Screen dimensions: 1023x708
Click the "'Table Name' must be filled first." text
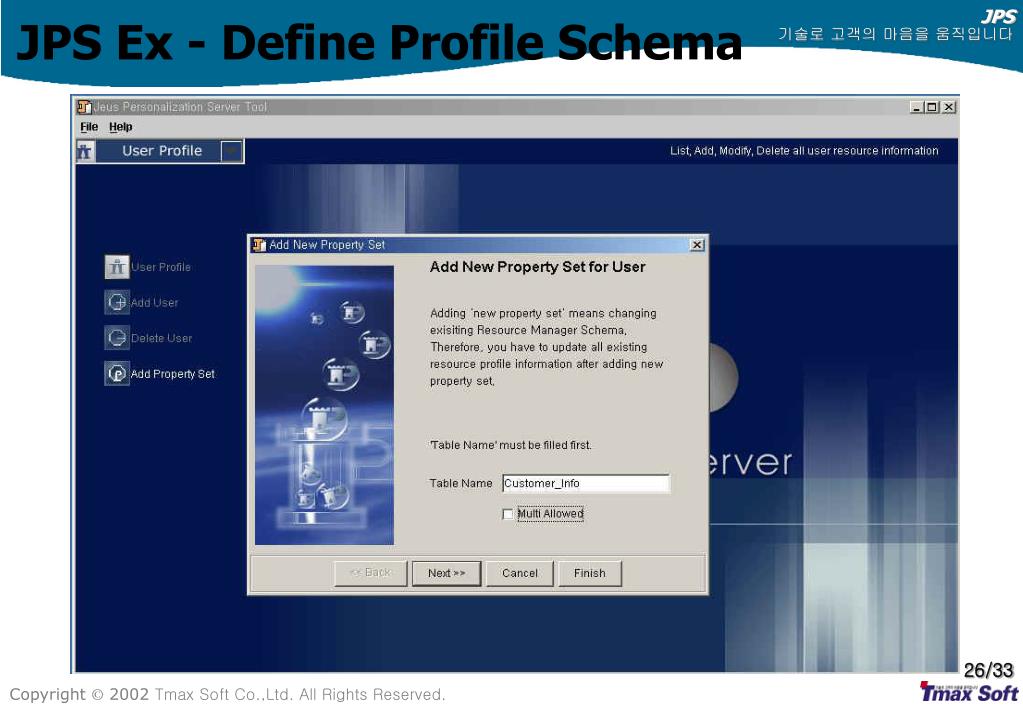point(510,445)
